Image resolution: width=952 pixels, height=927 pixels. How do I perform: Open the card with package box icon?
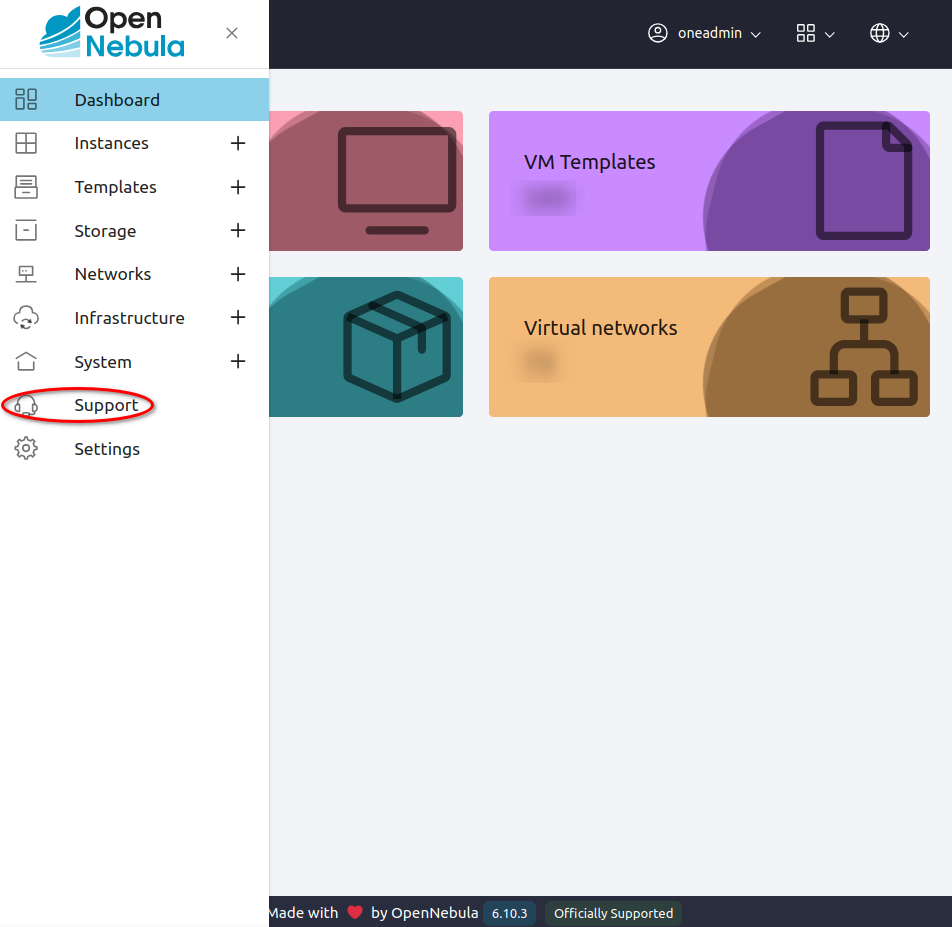tap(366, 347)
